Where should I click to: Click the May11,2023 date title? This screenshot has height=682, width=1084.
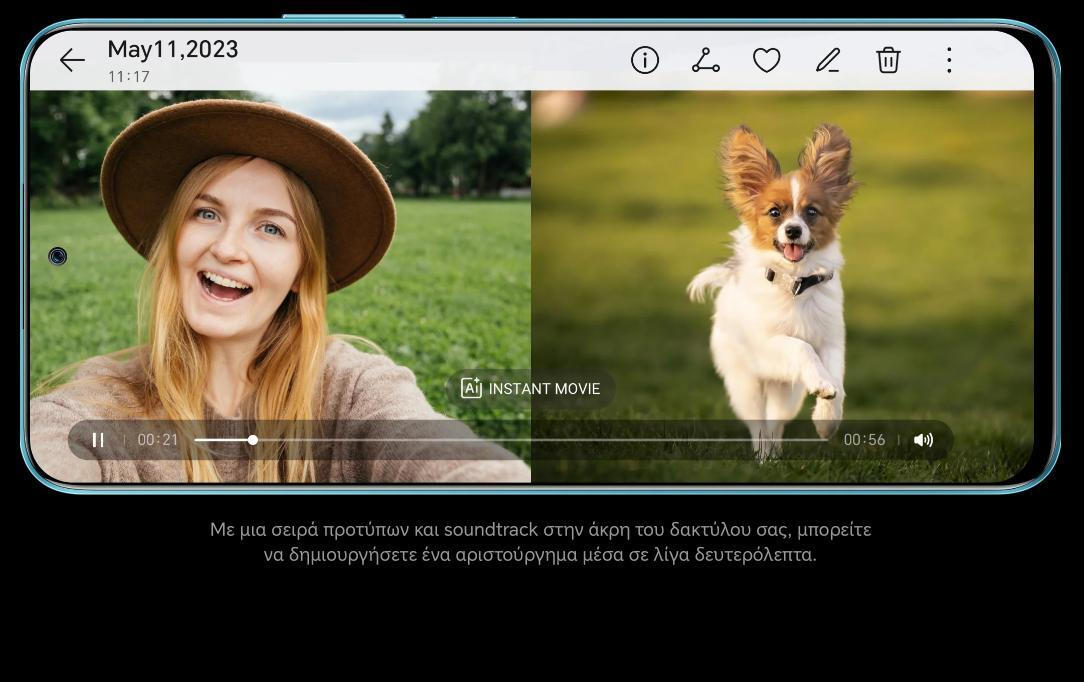tap(173, 49)
